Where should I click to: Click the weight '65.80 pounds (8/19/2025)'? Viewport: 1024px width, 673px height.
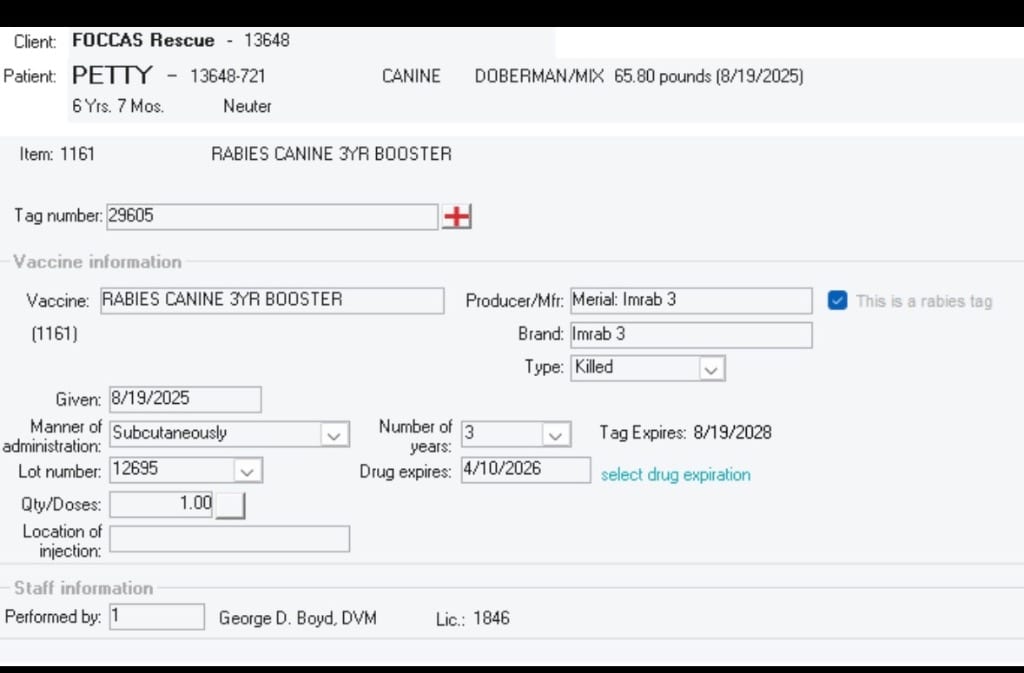click(x=709, y=76)
